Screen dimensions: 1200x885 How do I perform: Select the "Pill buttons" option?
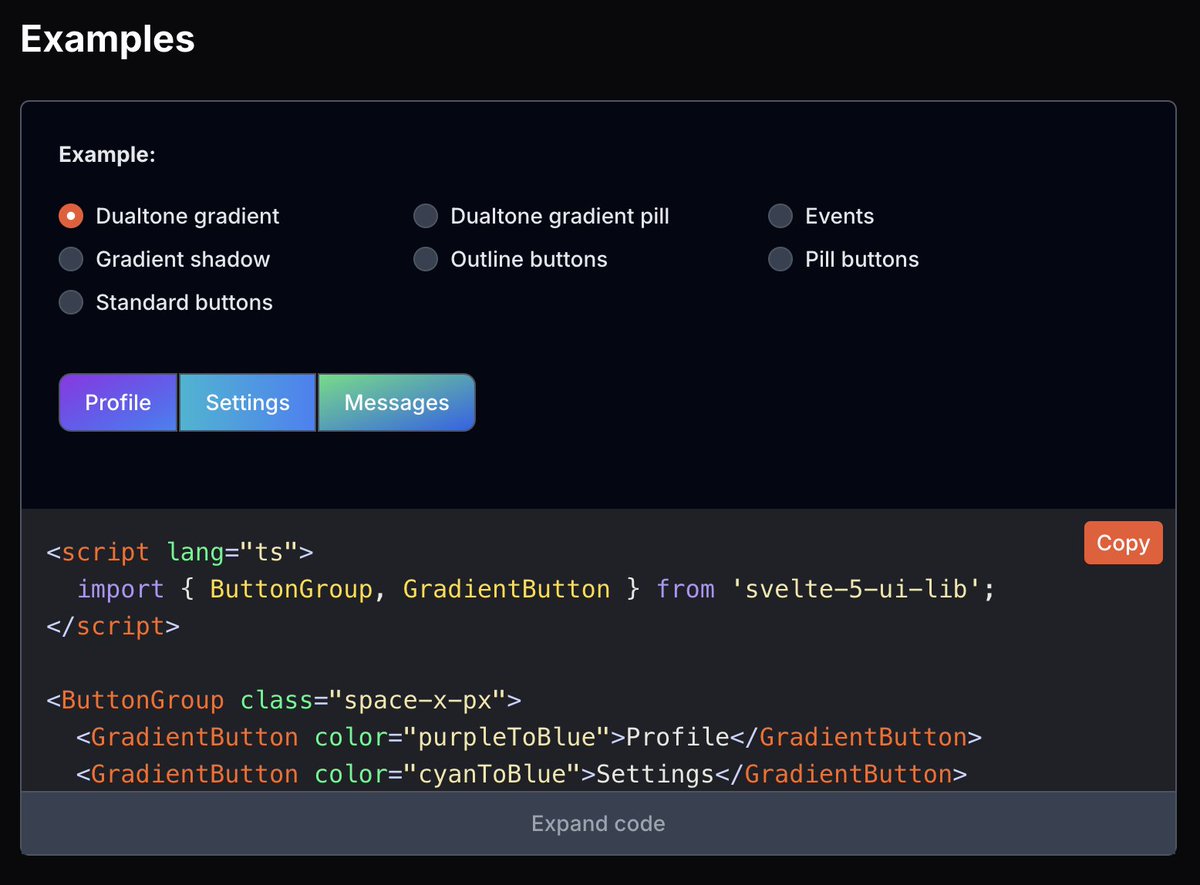point(780,259)
